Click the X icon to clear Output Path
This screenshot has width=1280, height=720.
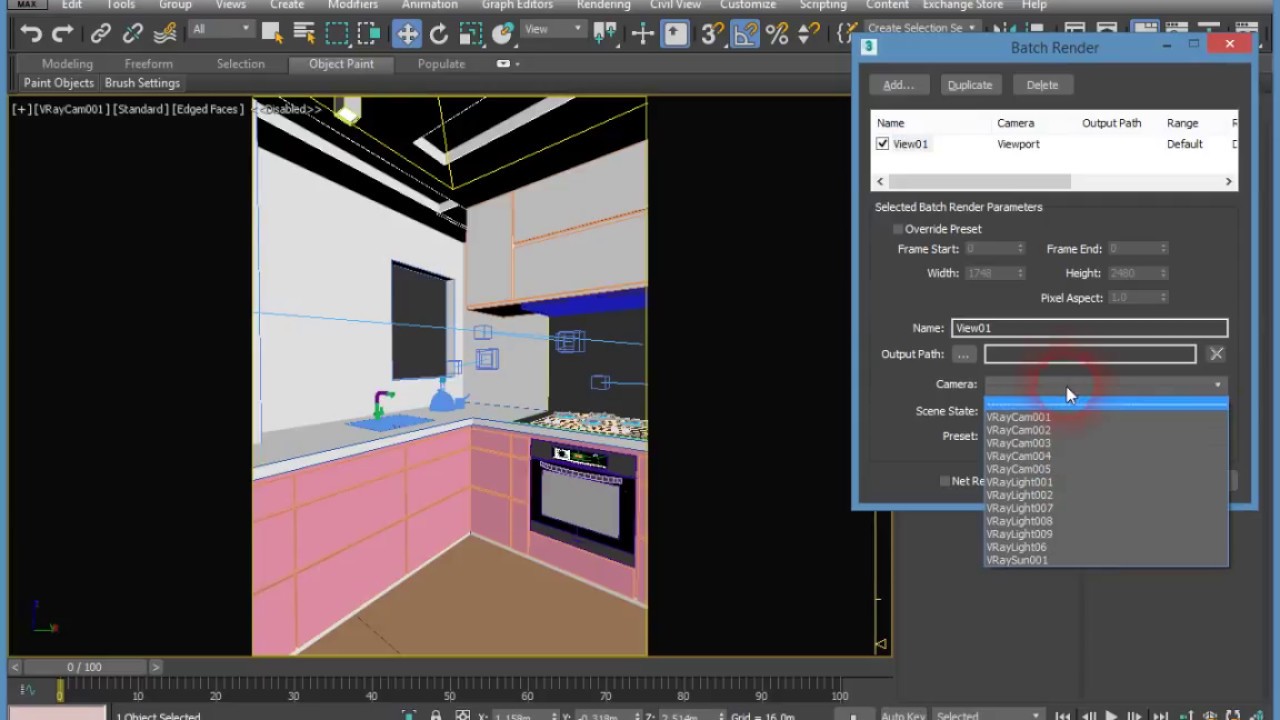click(1216, 354)
